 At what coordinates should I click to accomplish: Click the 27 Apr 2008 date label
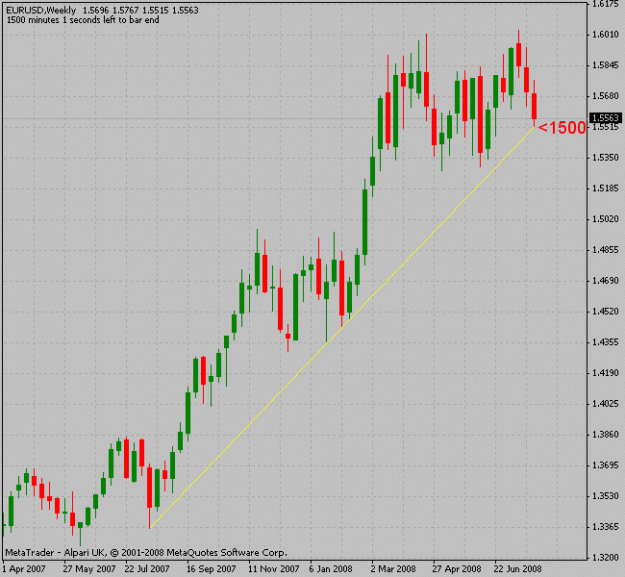[457, 569]
